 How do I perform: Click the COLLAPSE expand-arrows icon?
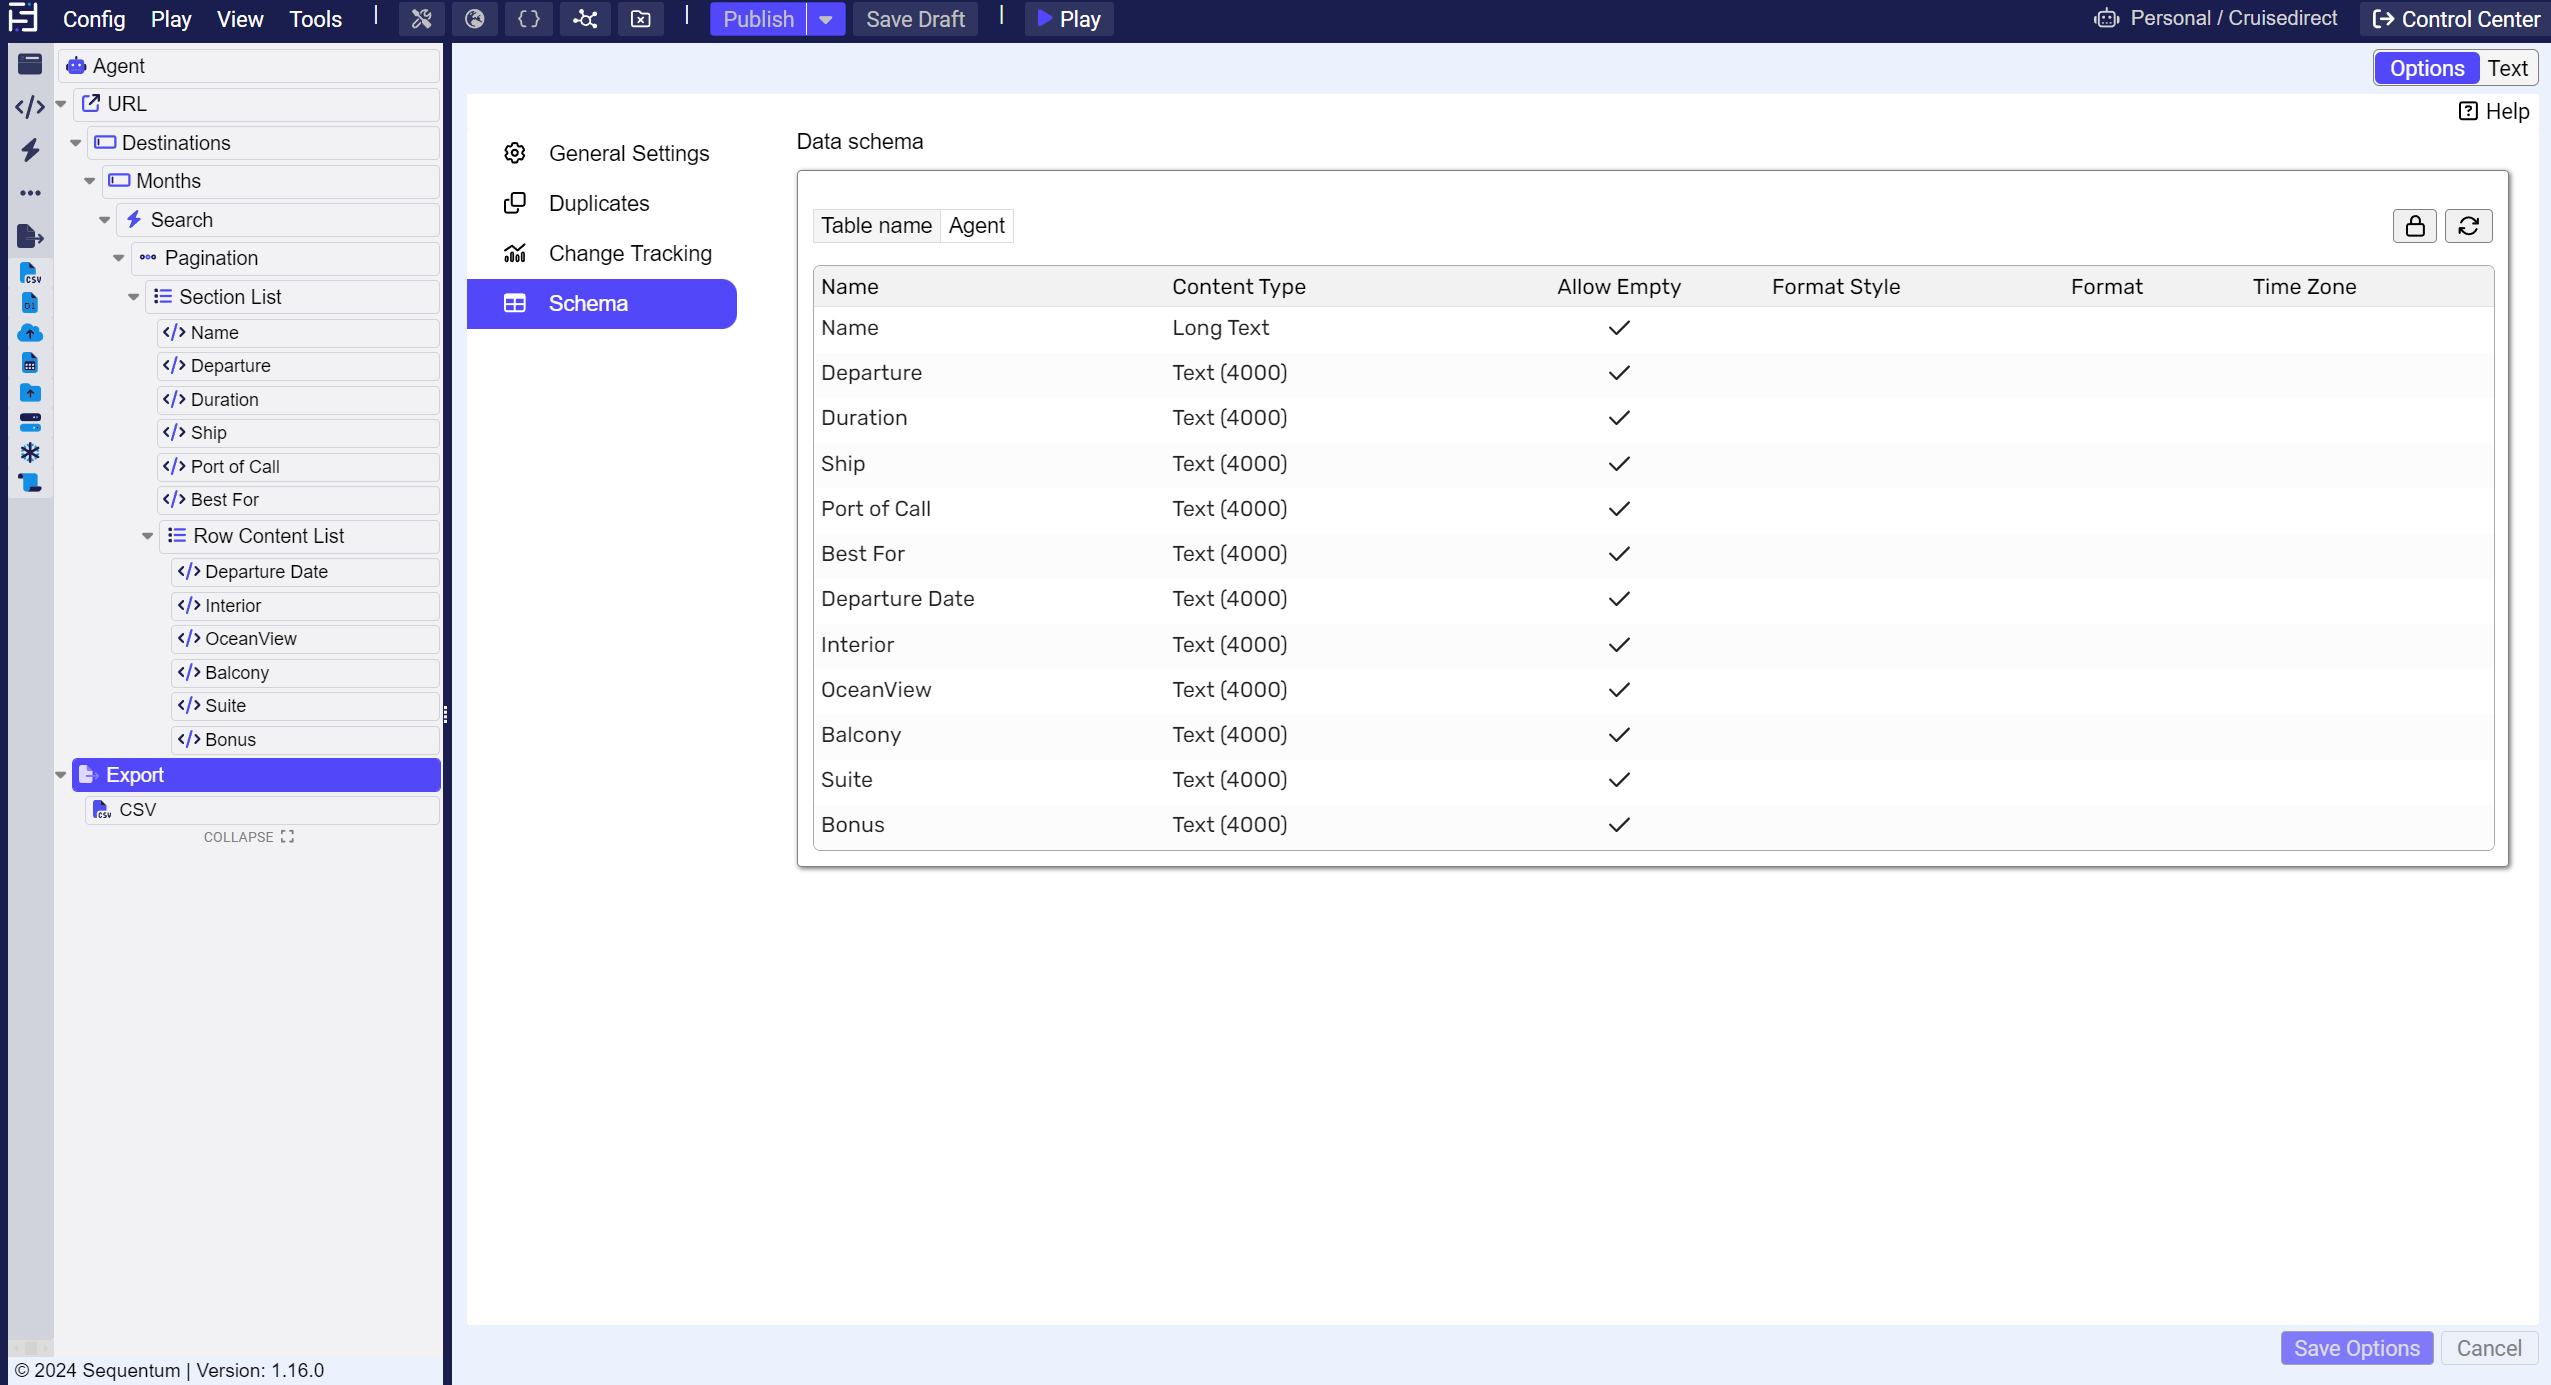pyautogui.click(x=288, y=837)
